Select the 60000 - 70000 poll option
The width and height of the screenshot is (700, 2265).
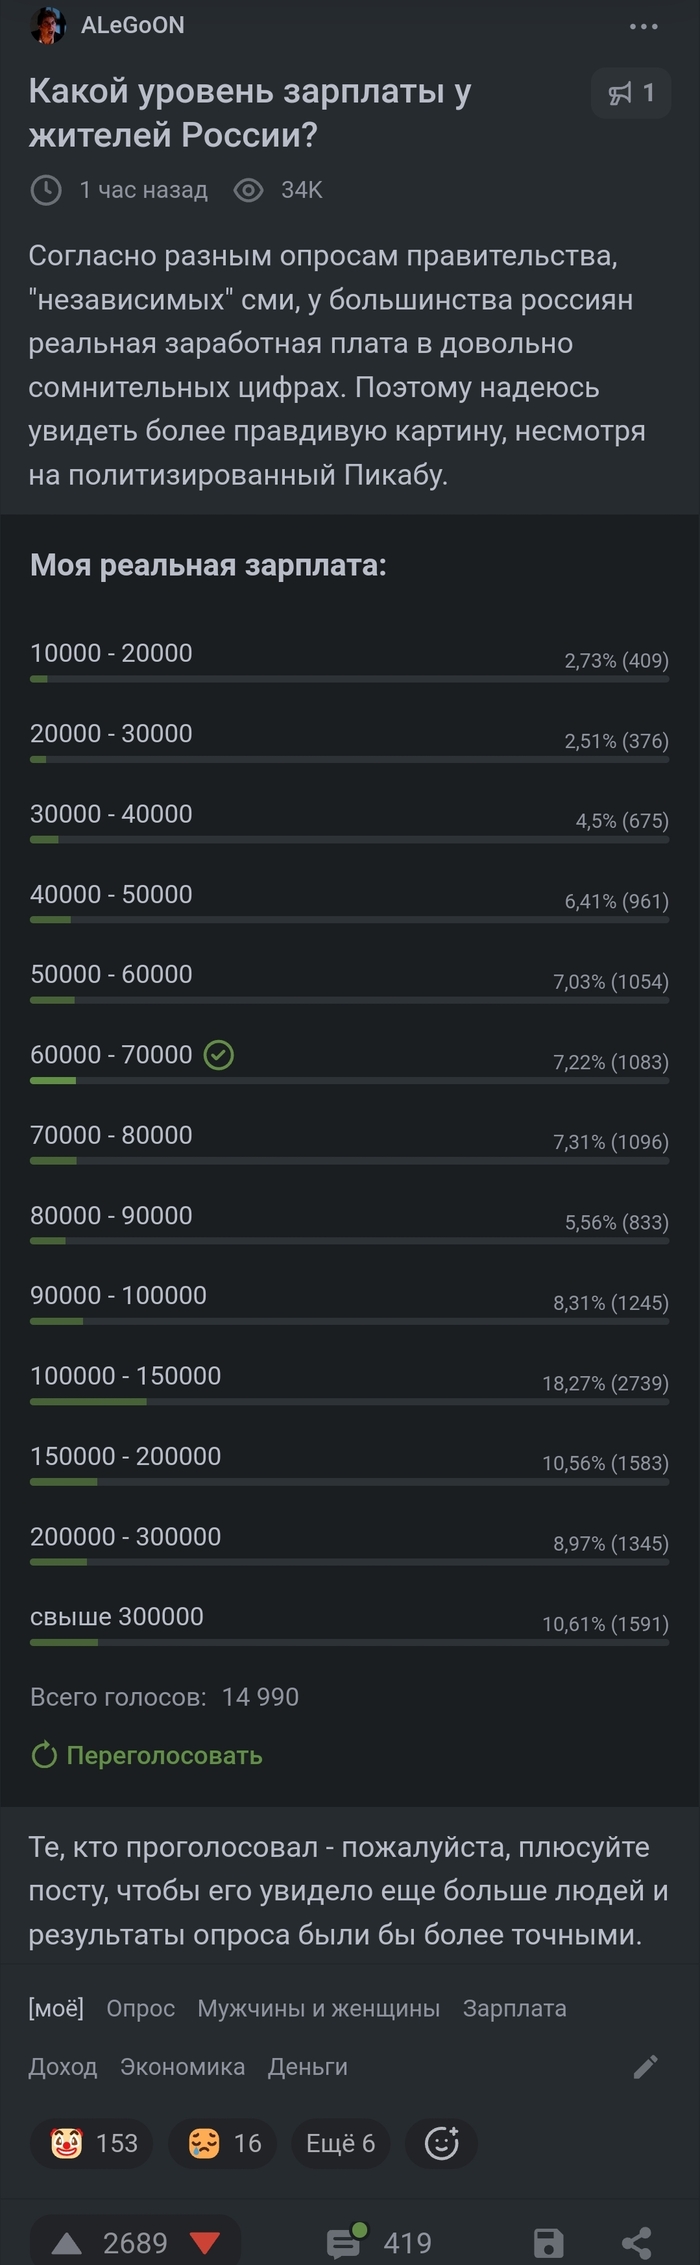pos(349,1062)
